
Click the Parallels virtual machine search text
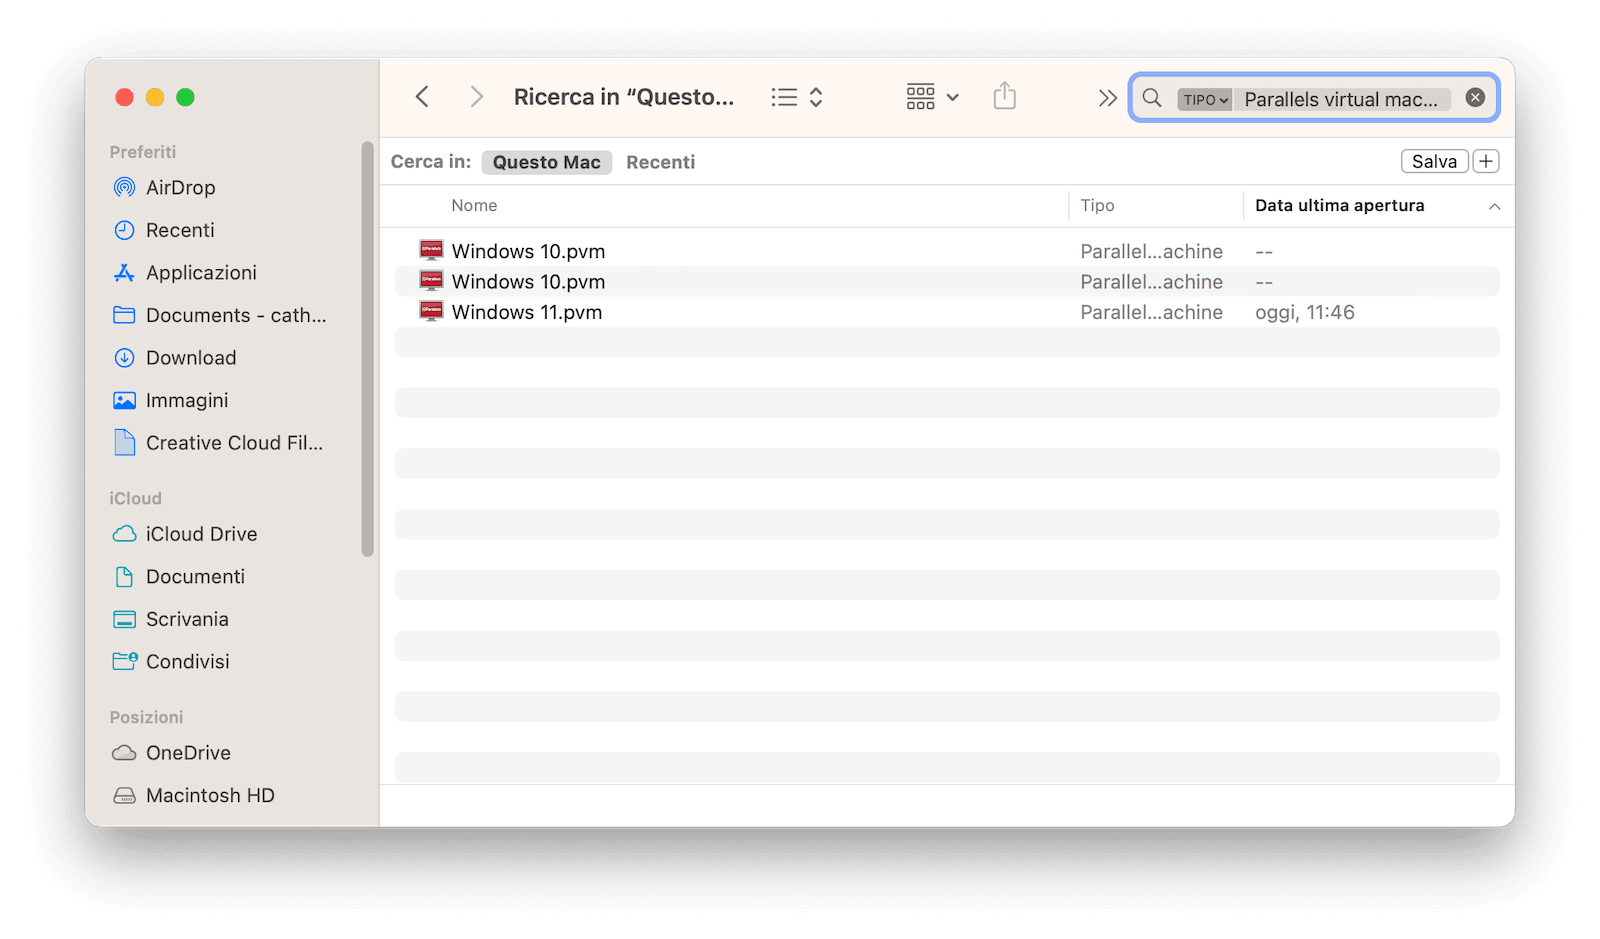pos(1341,99)
